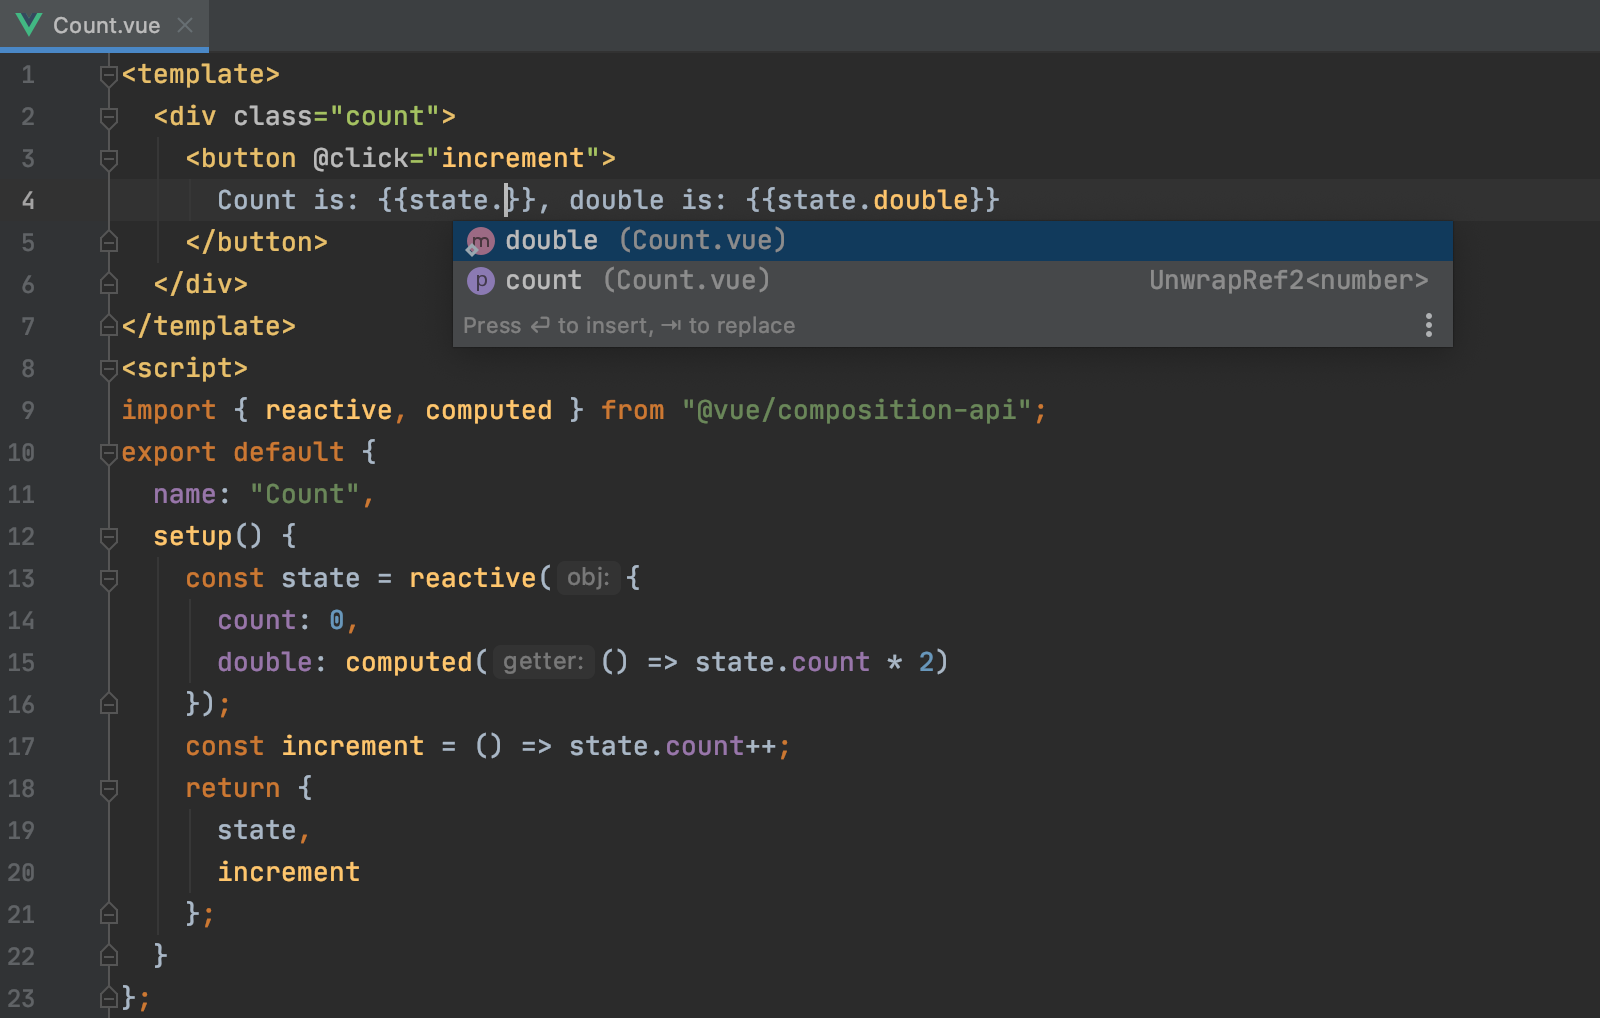Click the property icon beside count
Screen dimensions: 1600x1018
(x=481, y=281)
